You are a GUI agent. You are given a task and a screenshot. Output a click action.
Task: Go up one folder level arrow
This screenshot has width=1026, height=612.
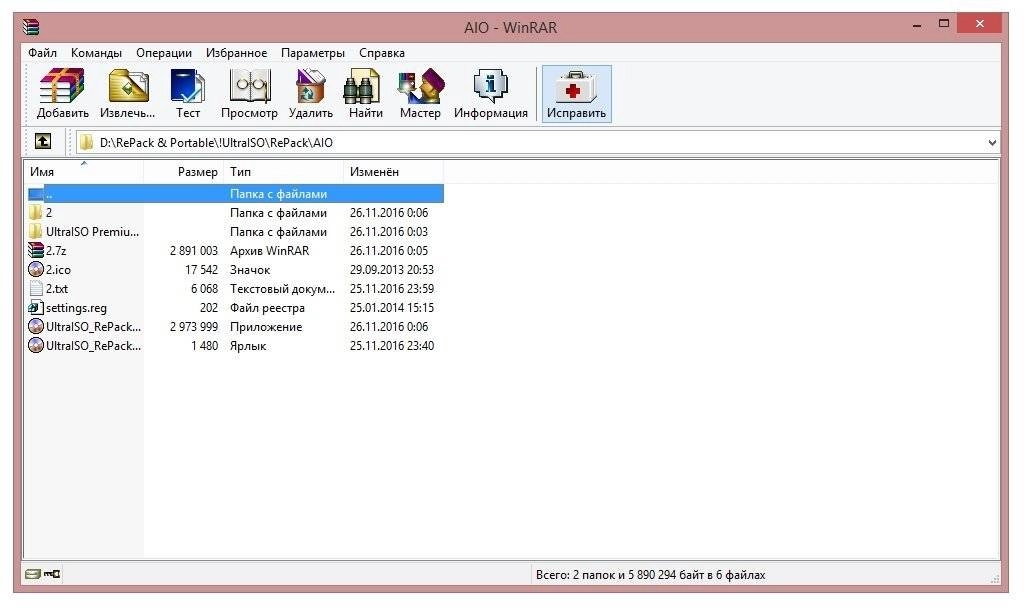(43, 141)
